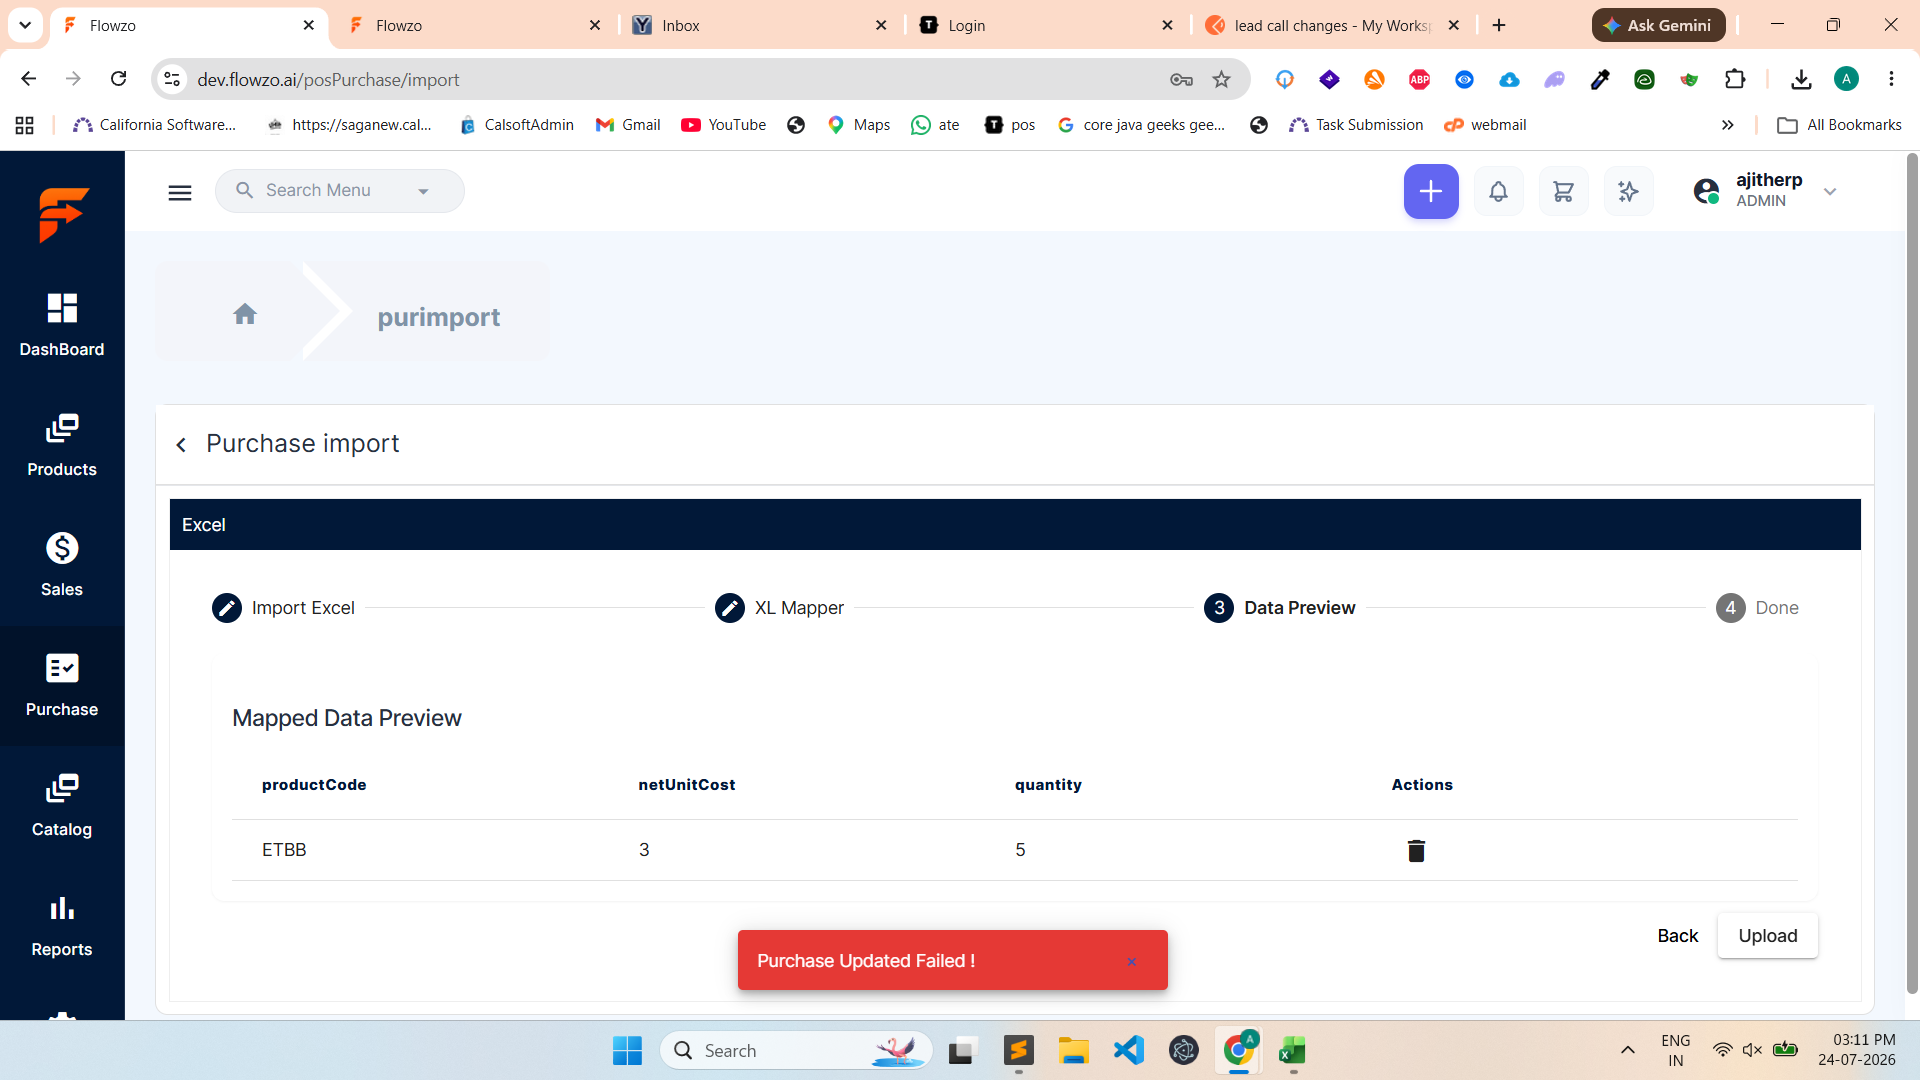Click the Ask Gemini button
This screenshot has height=1080, width=1920.
click(1658, 25)
